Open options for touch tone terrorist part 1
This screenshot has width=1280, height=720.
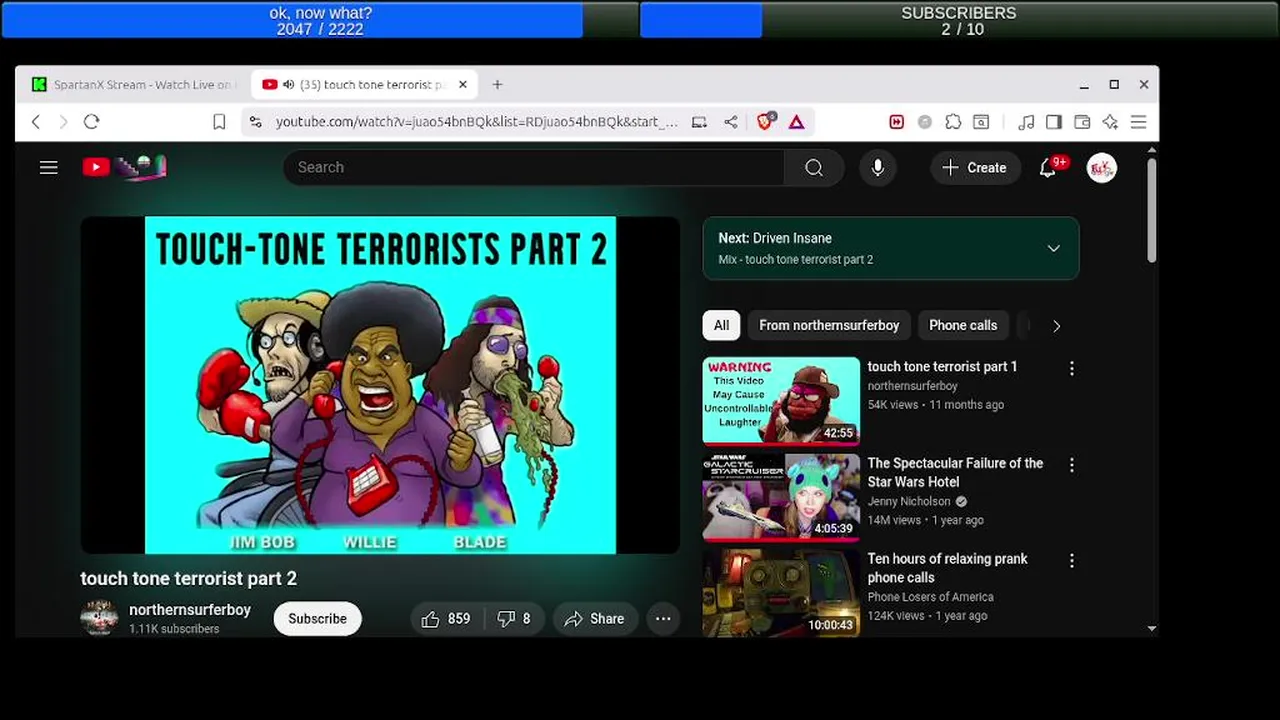(1072, 369)
